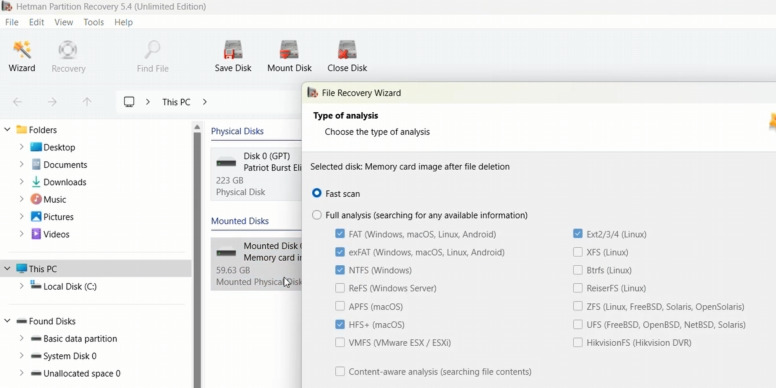Click the Local Disk (C:) drive icon

[x=36, y=285]
